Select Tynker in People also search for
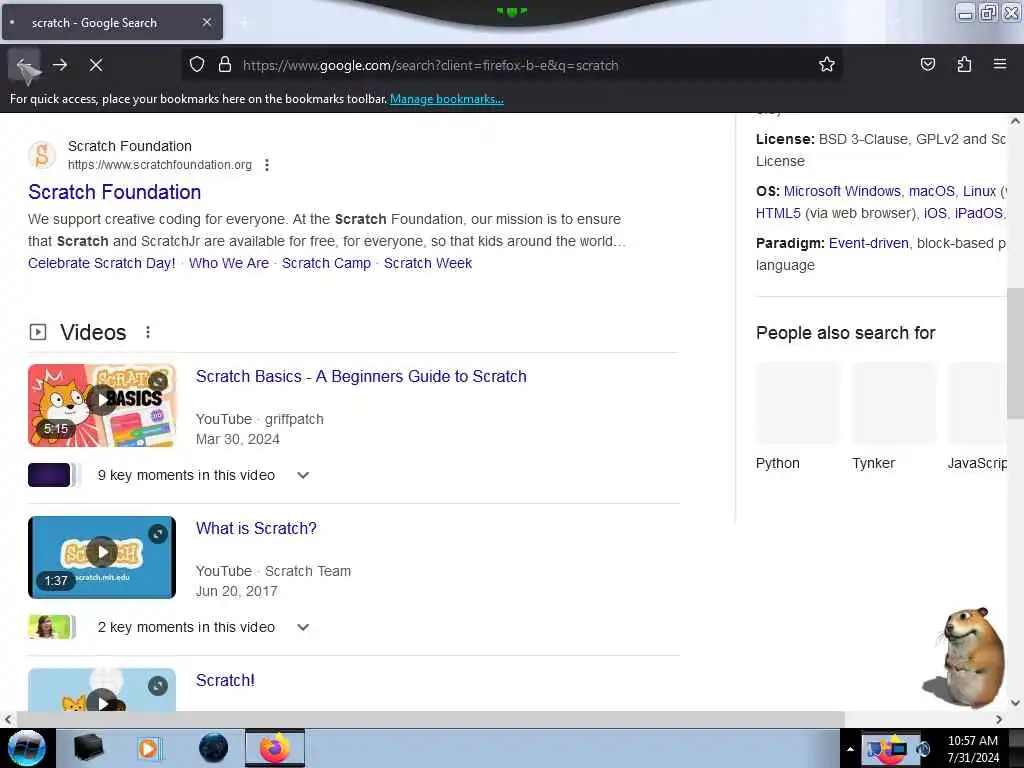The image size is (1024, 768). pos(893,417)
